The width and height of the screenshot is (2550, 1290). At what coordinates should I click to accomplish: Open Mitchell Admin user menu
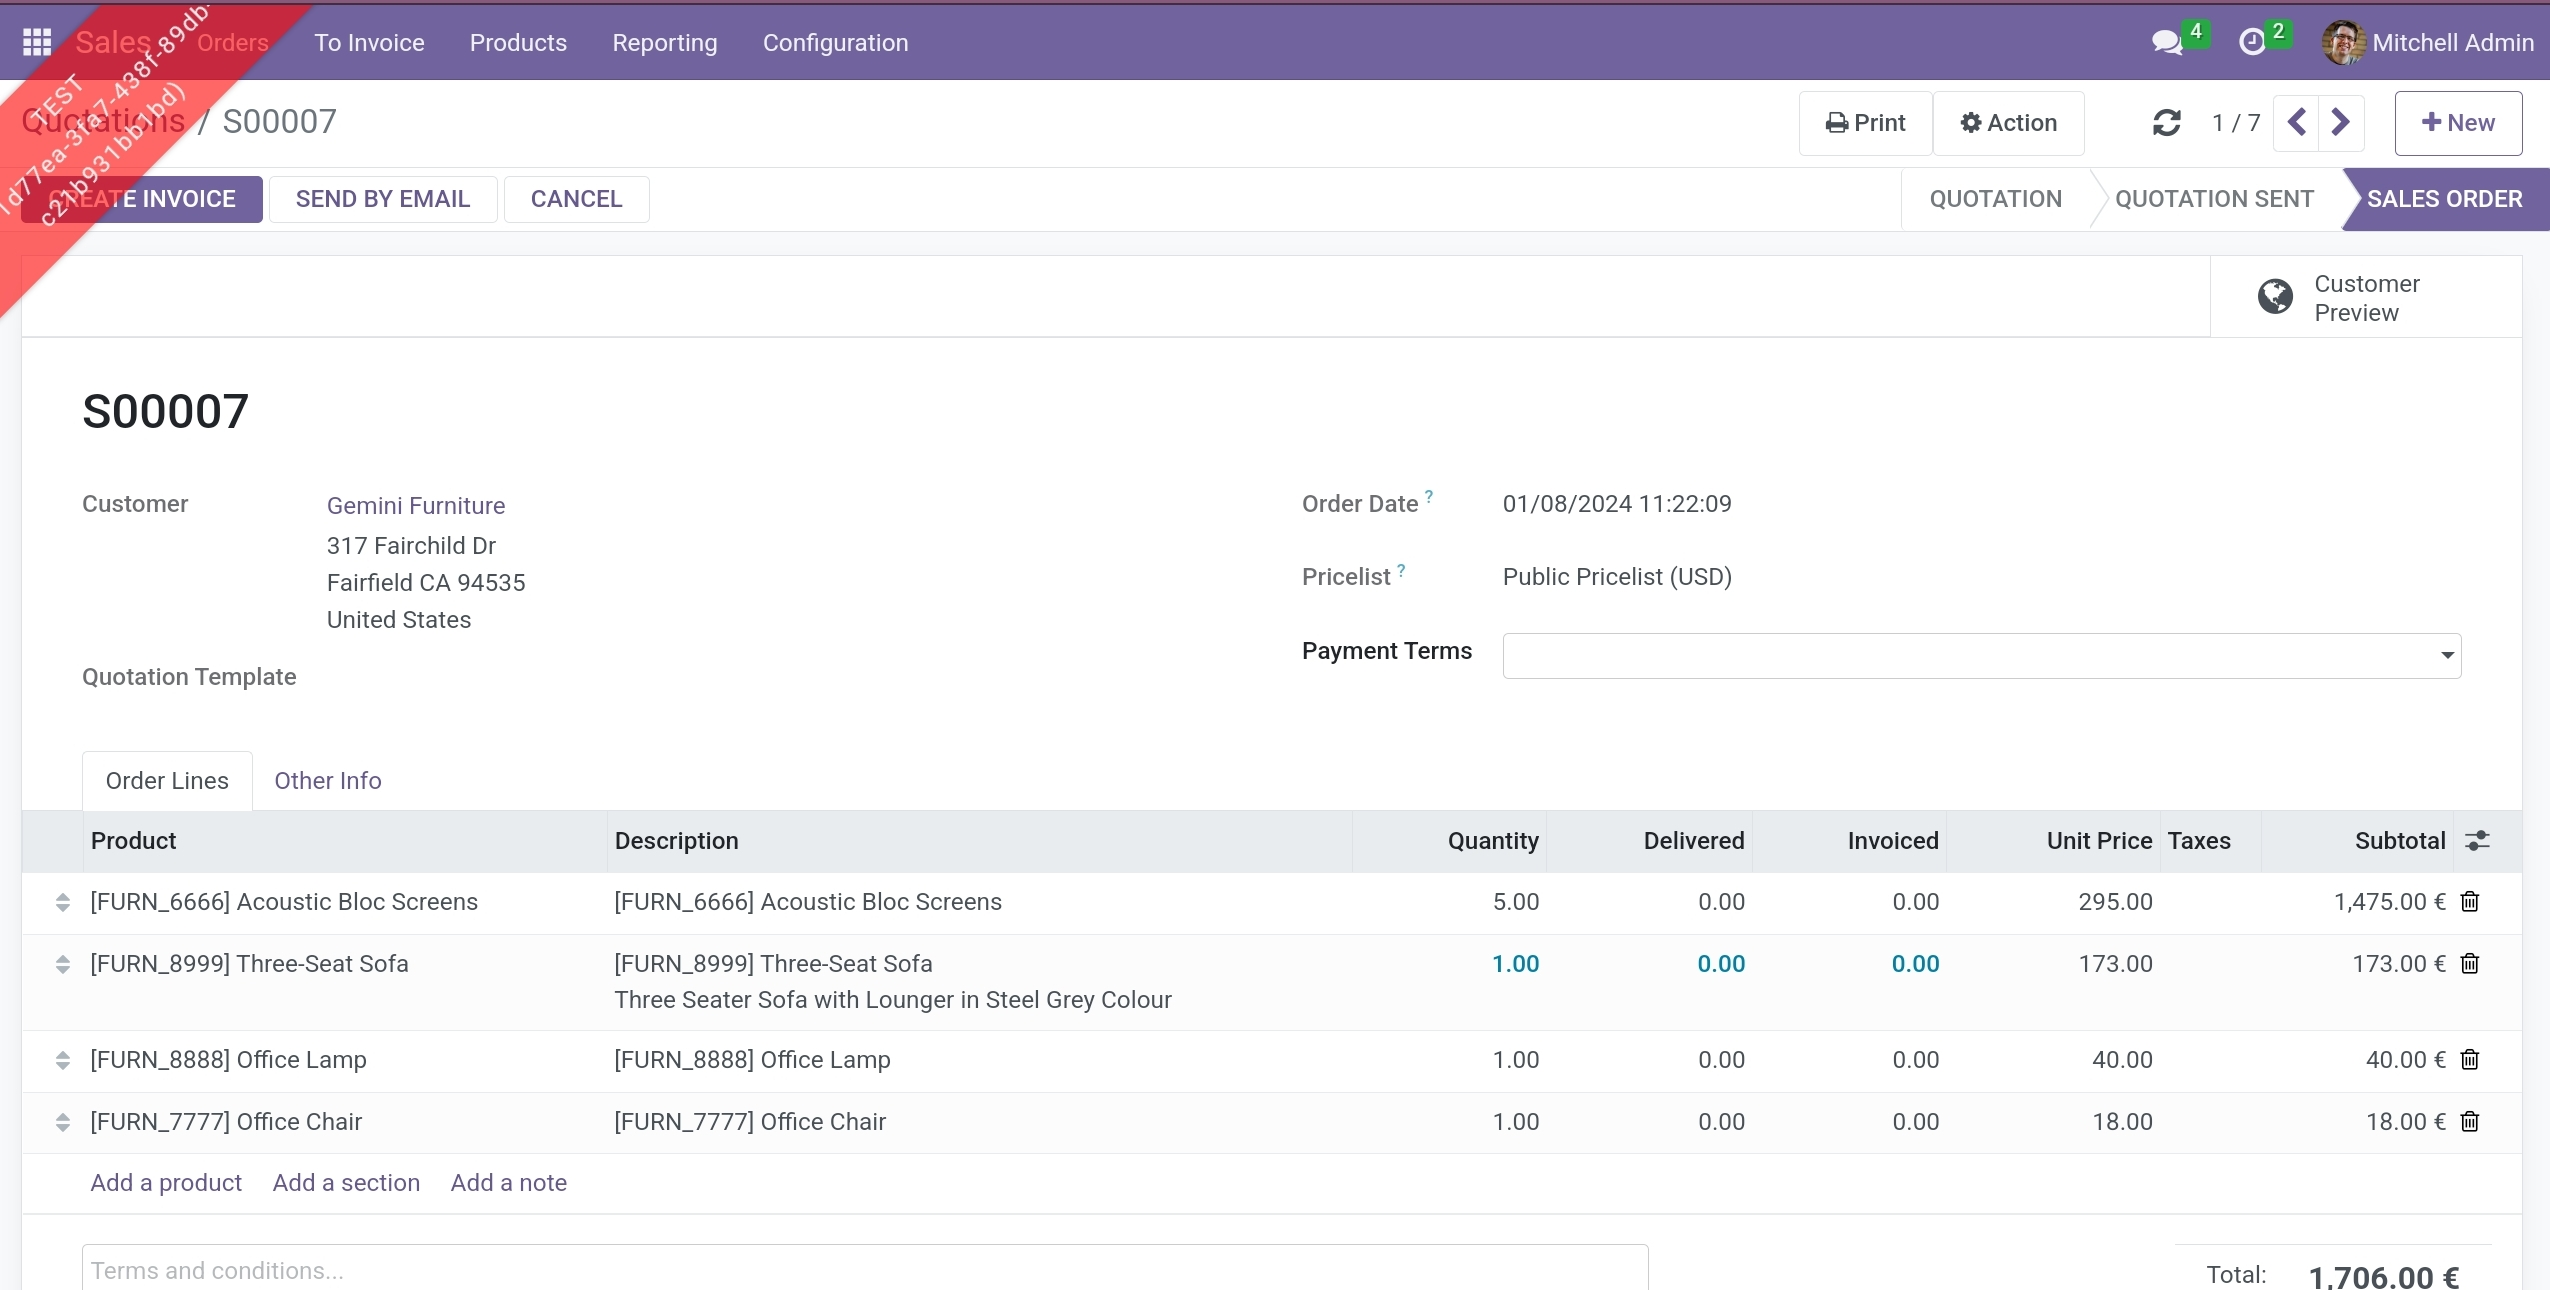pyautogui.click(x=2428, y=42)
